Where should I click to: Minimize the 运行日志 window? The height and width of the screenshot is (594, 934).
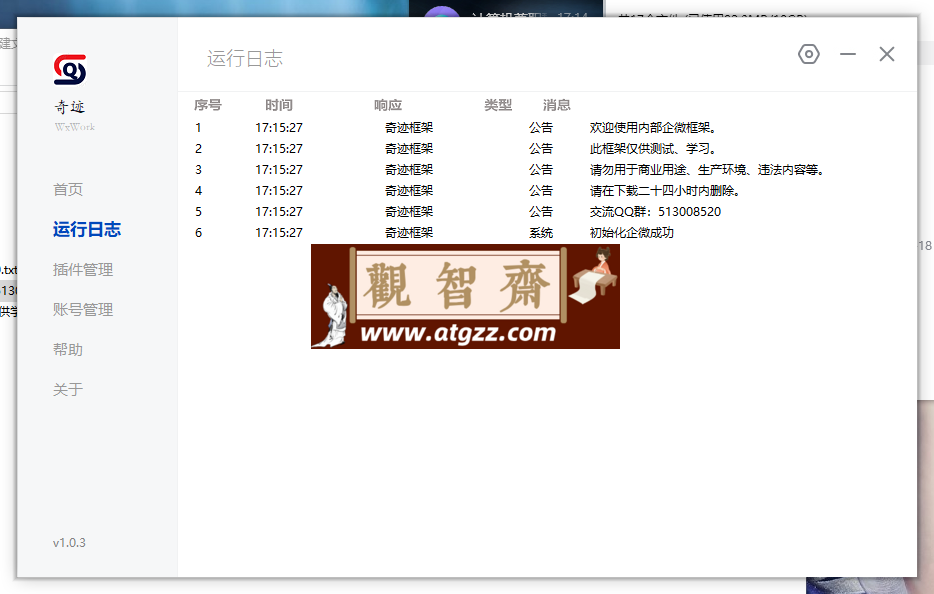click(x=848, y=54)
